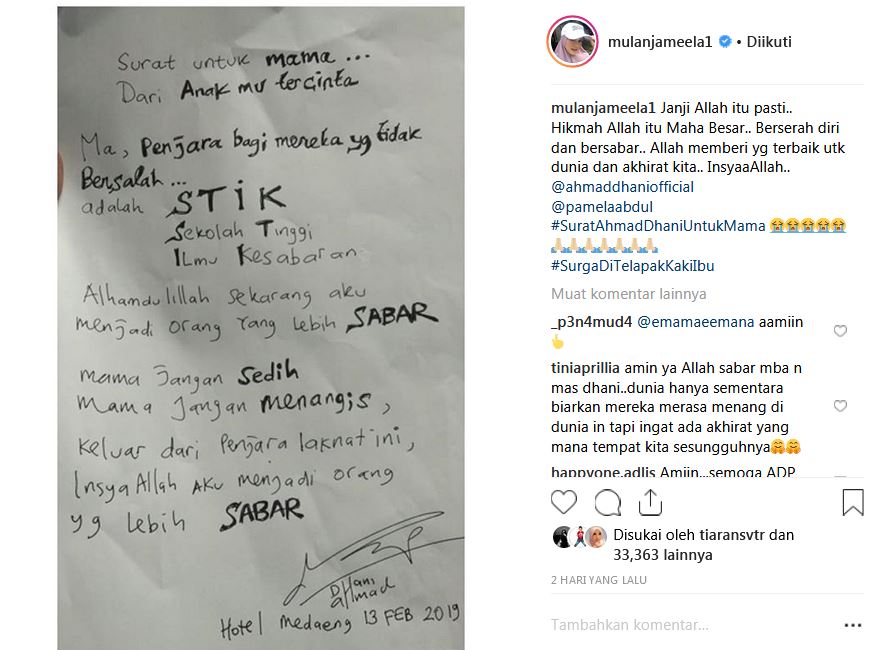Save the post with the bookmark icon

pos(853,502)
